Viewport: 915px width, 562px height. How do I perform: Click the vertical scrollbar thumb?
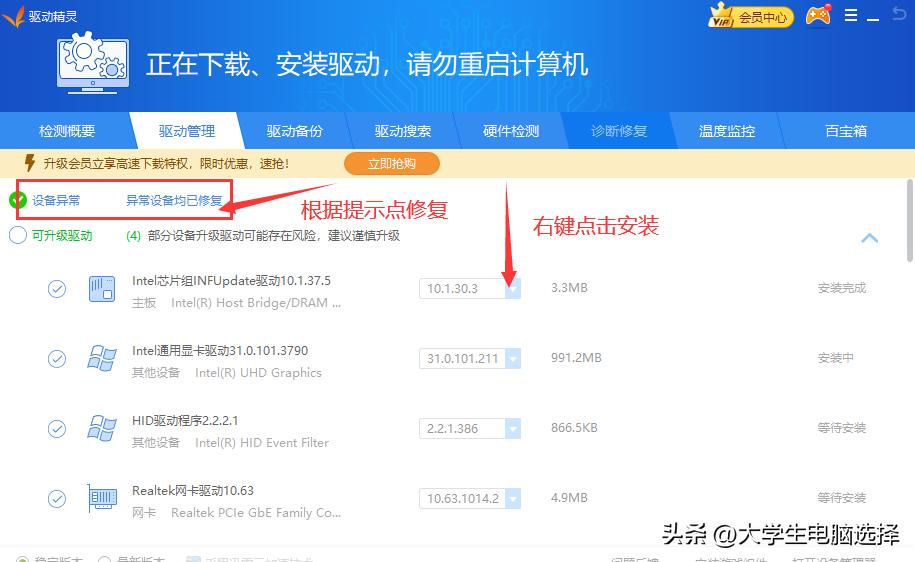pyautogui.click(x=910, y=221)
